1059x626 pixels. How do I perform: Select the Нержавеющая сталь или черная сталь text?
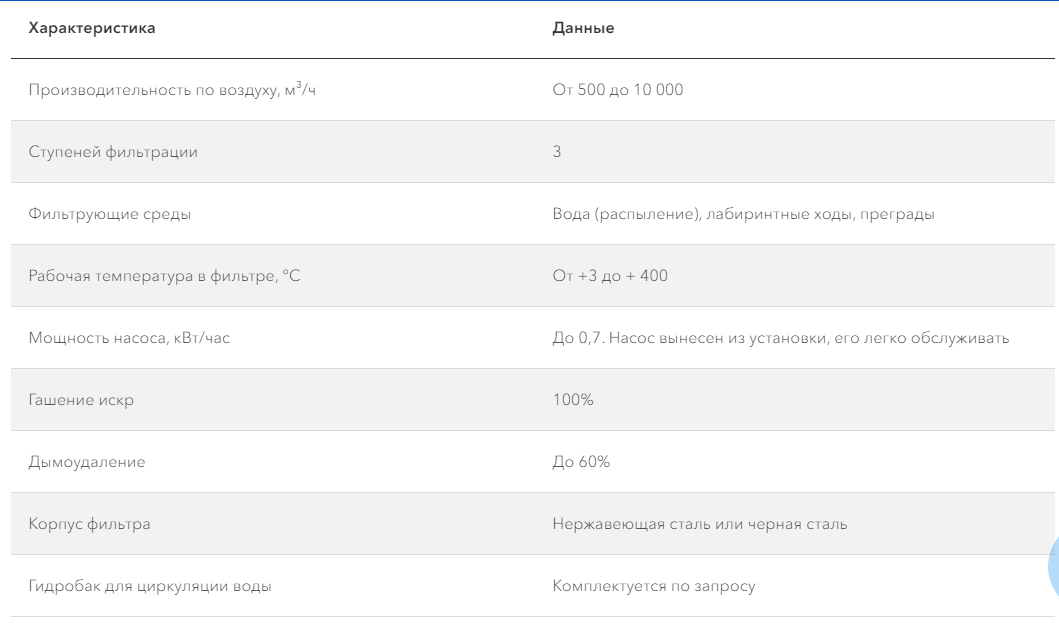click(x=700, y=524)
